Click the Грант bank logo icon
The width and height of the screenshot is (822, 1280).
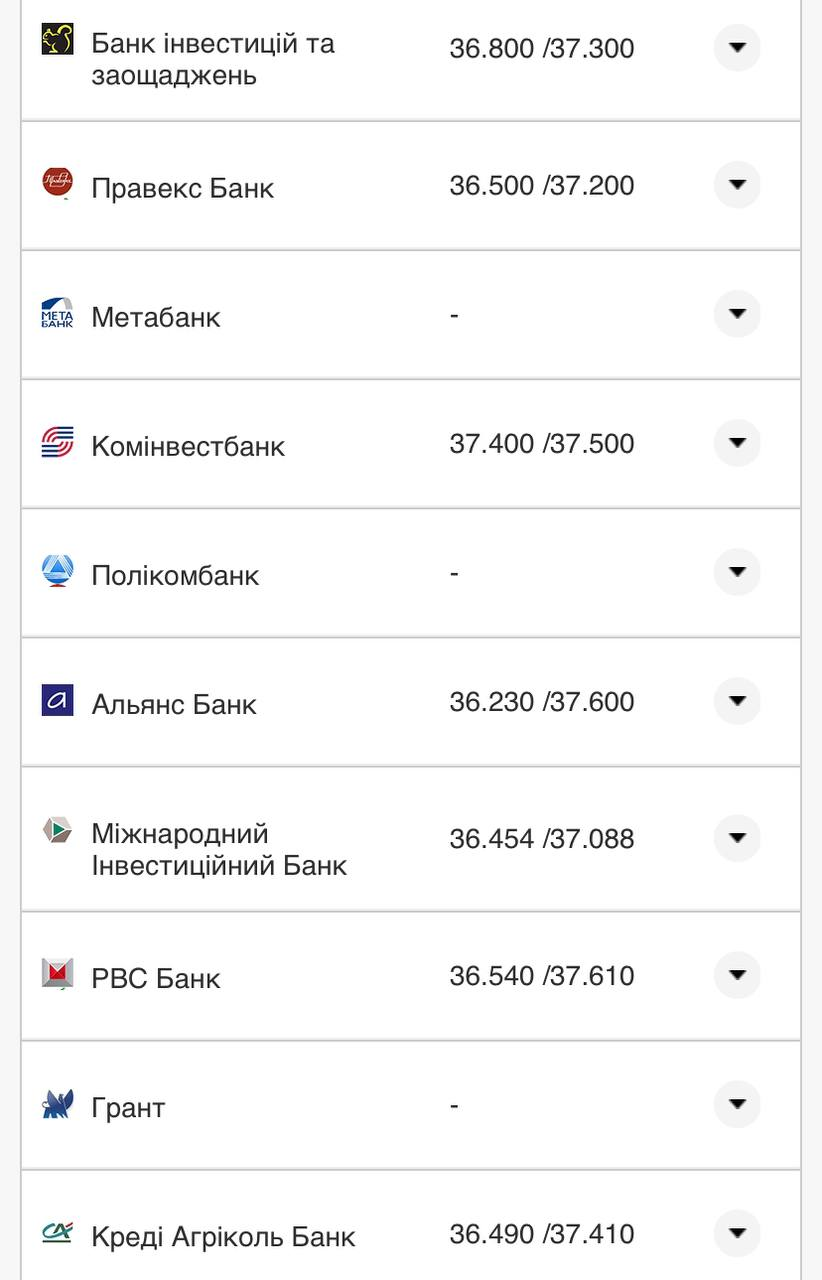pos(57,1103)
